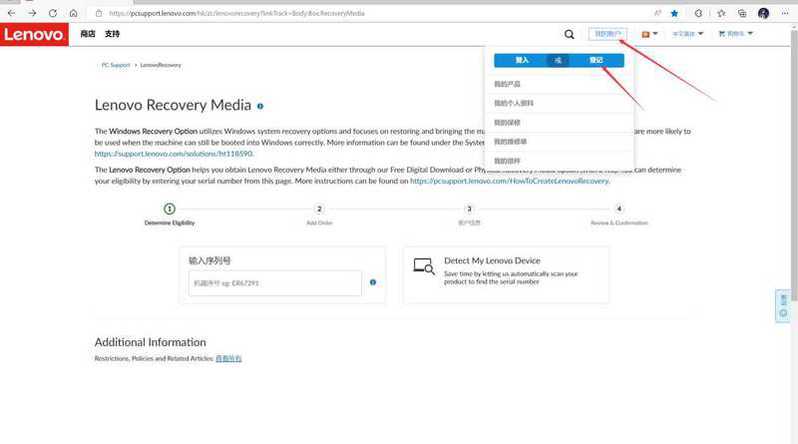
Task: Click the 登记 register button
Action: tap(596, 60)
